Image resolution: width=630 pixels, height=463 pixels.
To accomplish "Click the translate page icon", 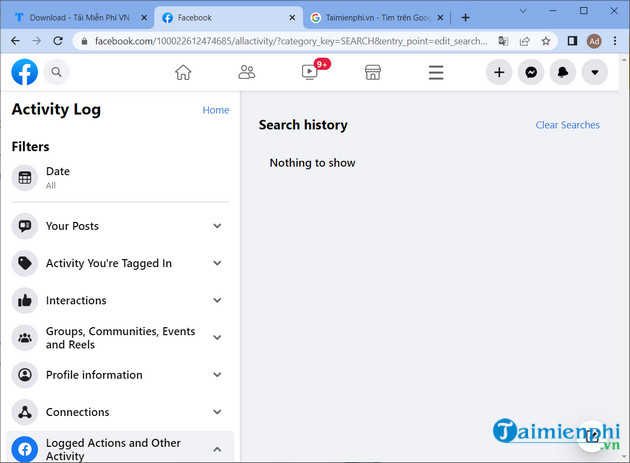I will (x=503, y=41).
